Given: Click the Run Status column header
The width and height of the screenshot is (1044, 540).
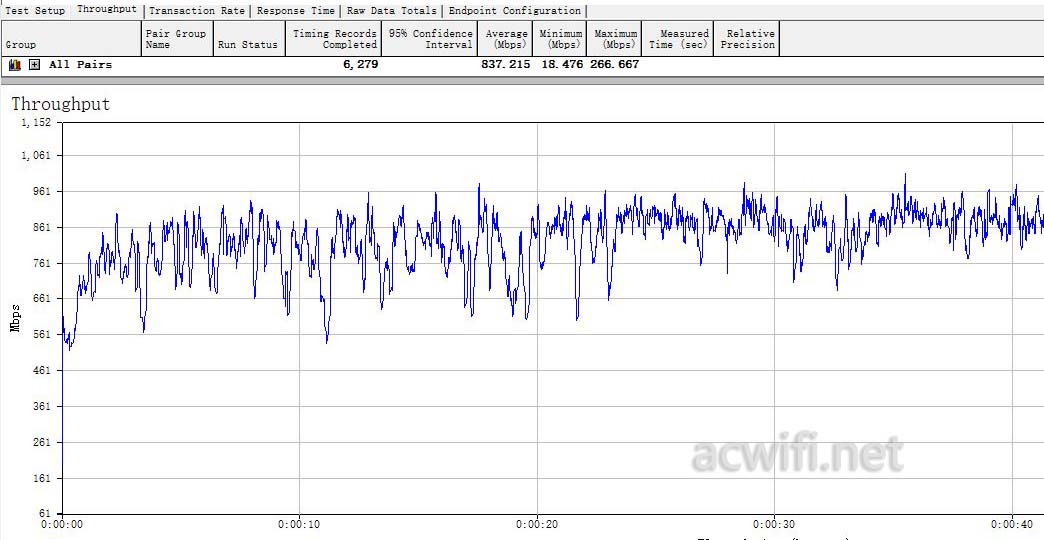Looking at the screenshot, I should click(249, 39).
